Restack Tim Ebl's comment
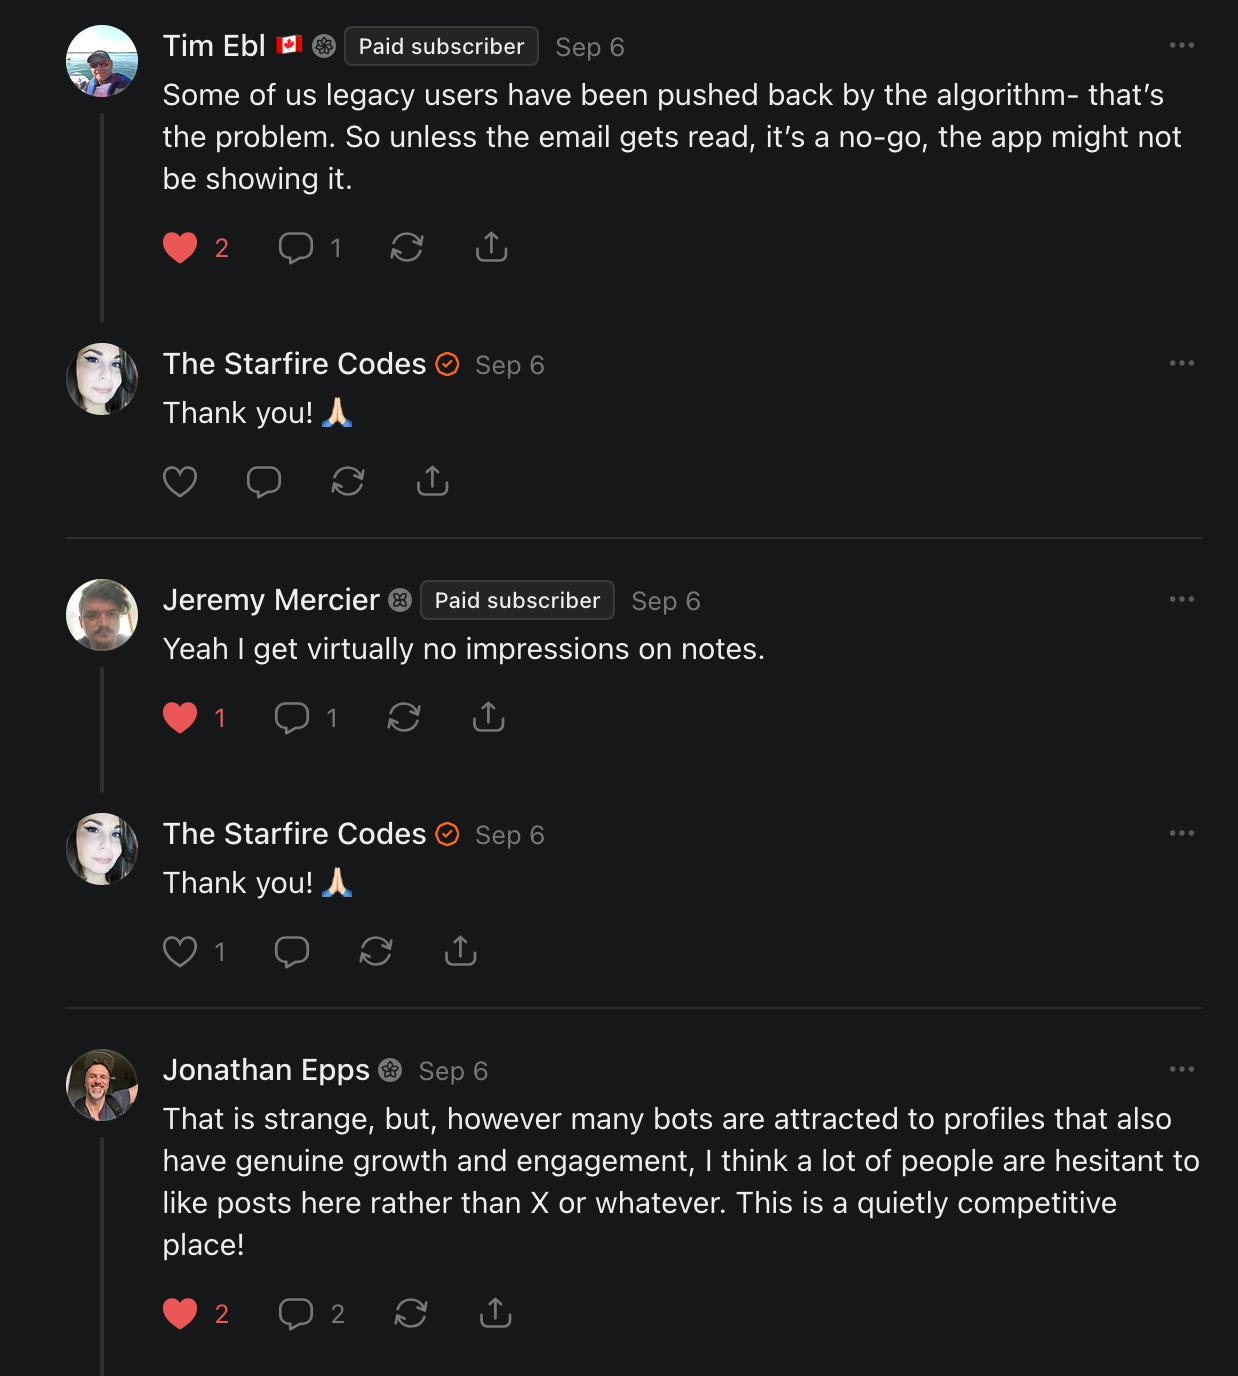Screen dimensions: 1238x1376 tap(407, 247)
